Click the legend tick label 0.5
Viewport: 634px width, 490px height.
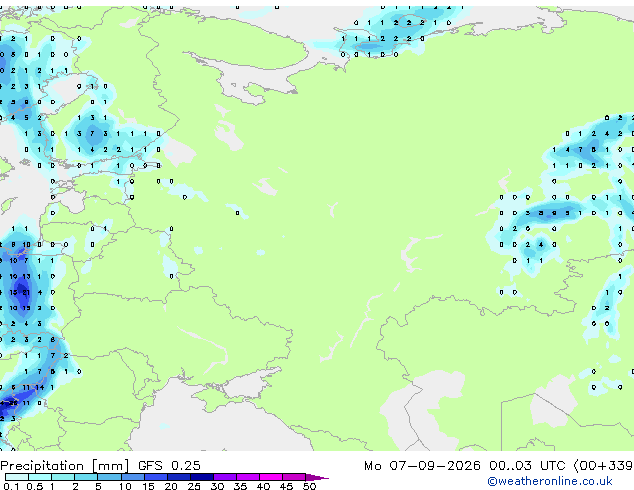(35, 486)
